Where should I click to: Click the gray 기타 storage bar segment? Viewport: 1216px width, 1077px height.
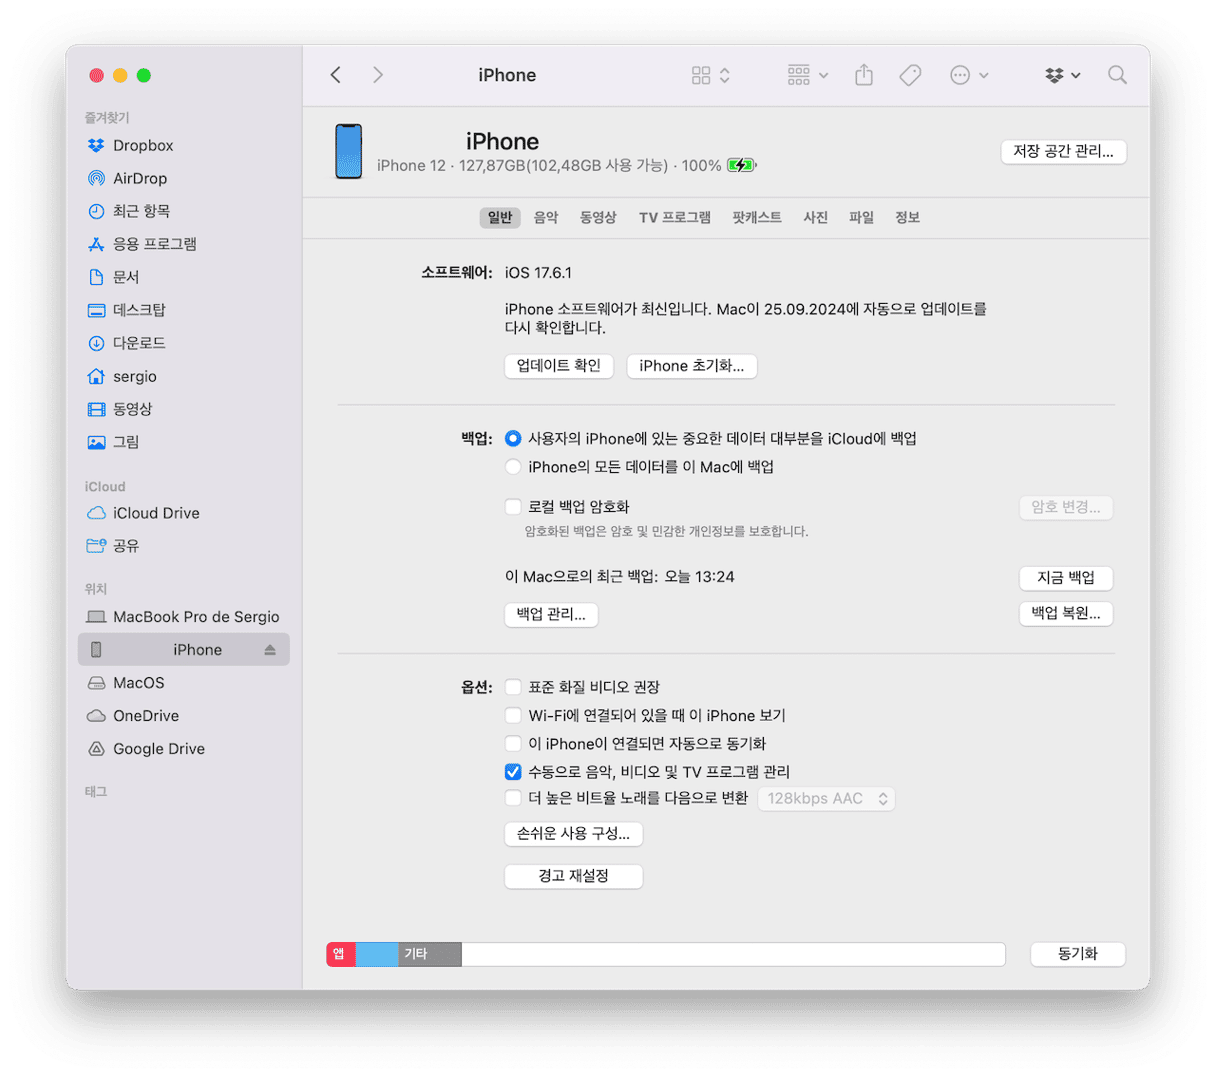(x=430, y=954)
